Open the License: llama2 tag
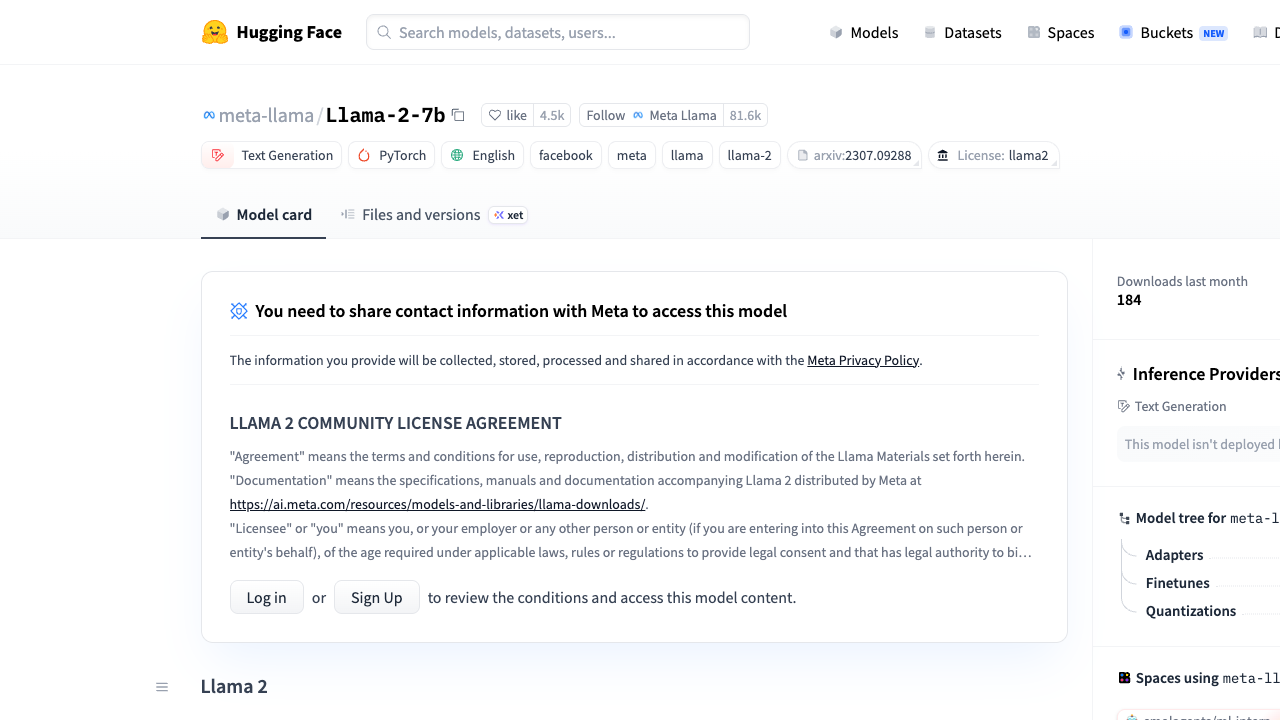Screen dimensions: 1280x720 993,155
